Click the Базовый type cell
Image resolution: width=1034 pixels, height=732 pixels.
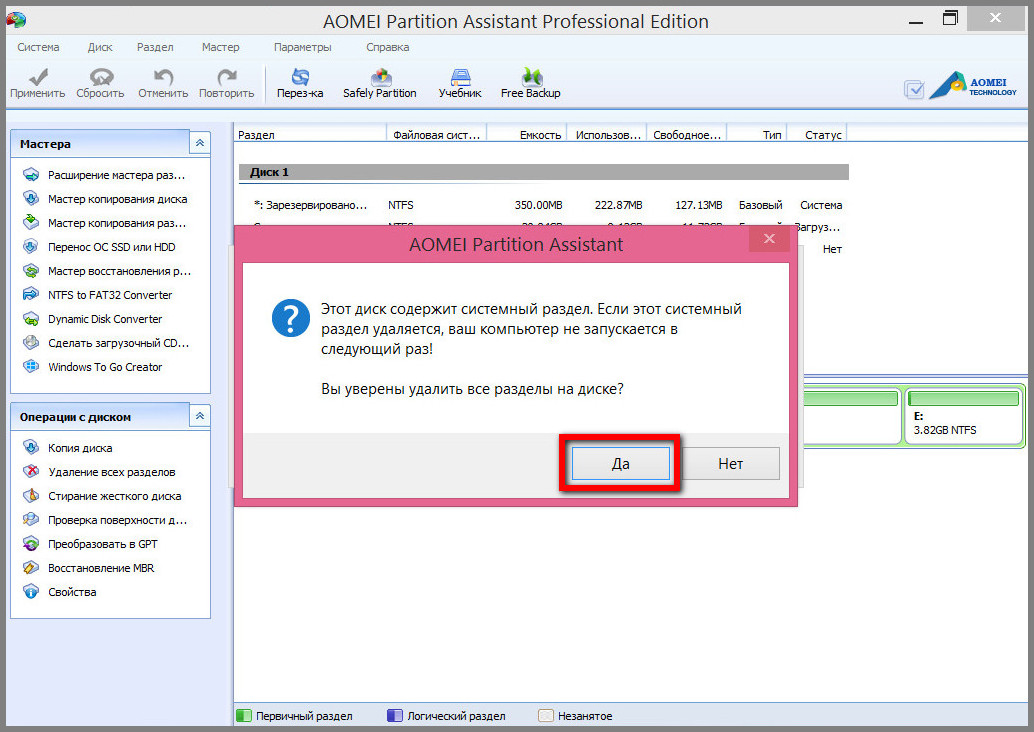click(x=760, y=205)
